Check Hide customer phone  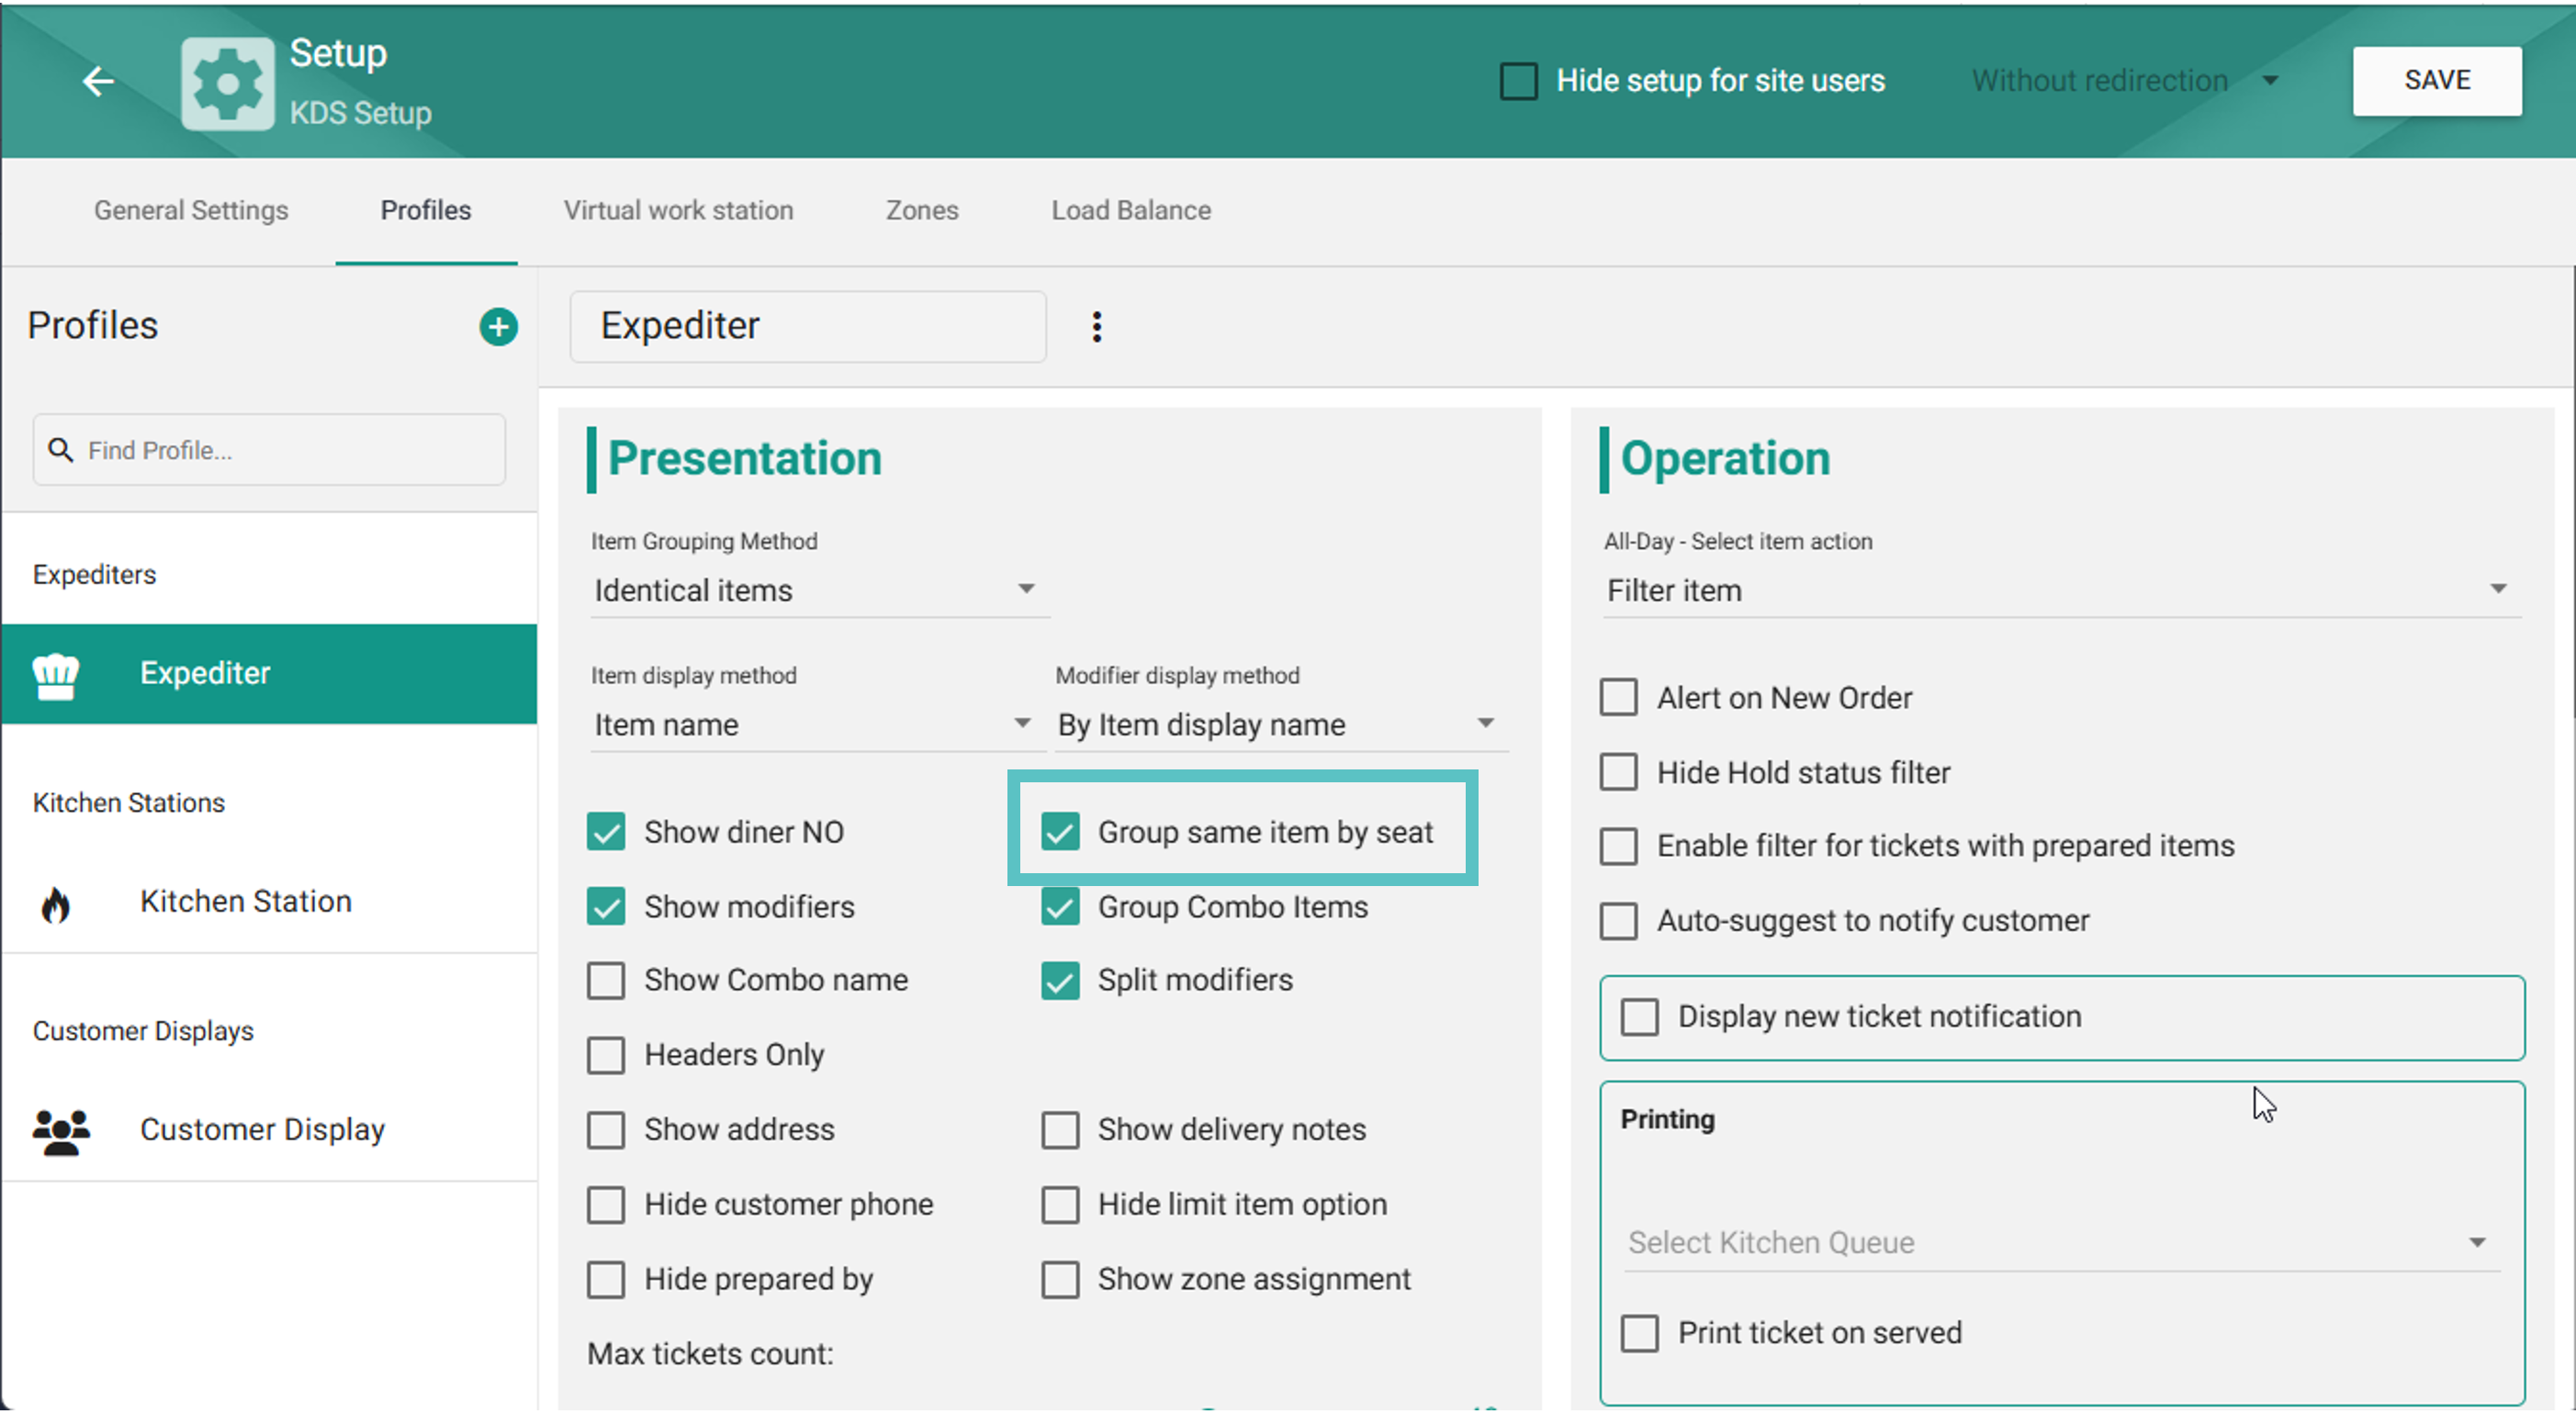[x=606, y=1206]
